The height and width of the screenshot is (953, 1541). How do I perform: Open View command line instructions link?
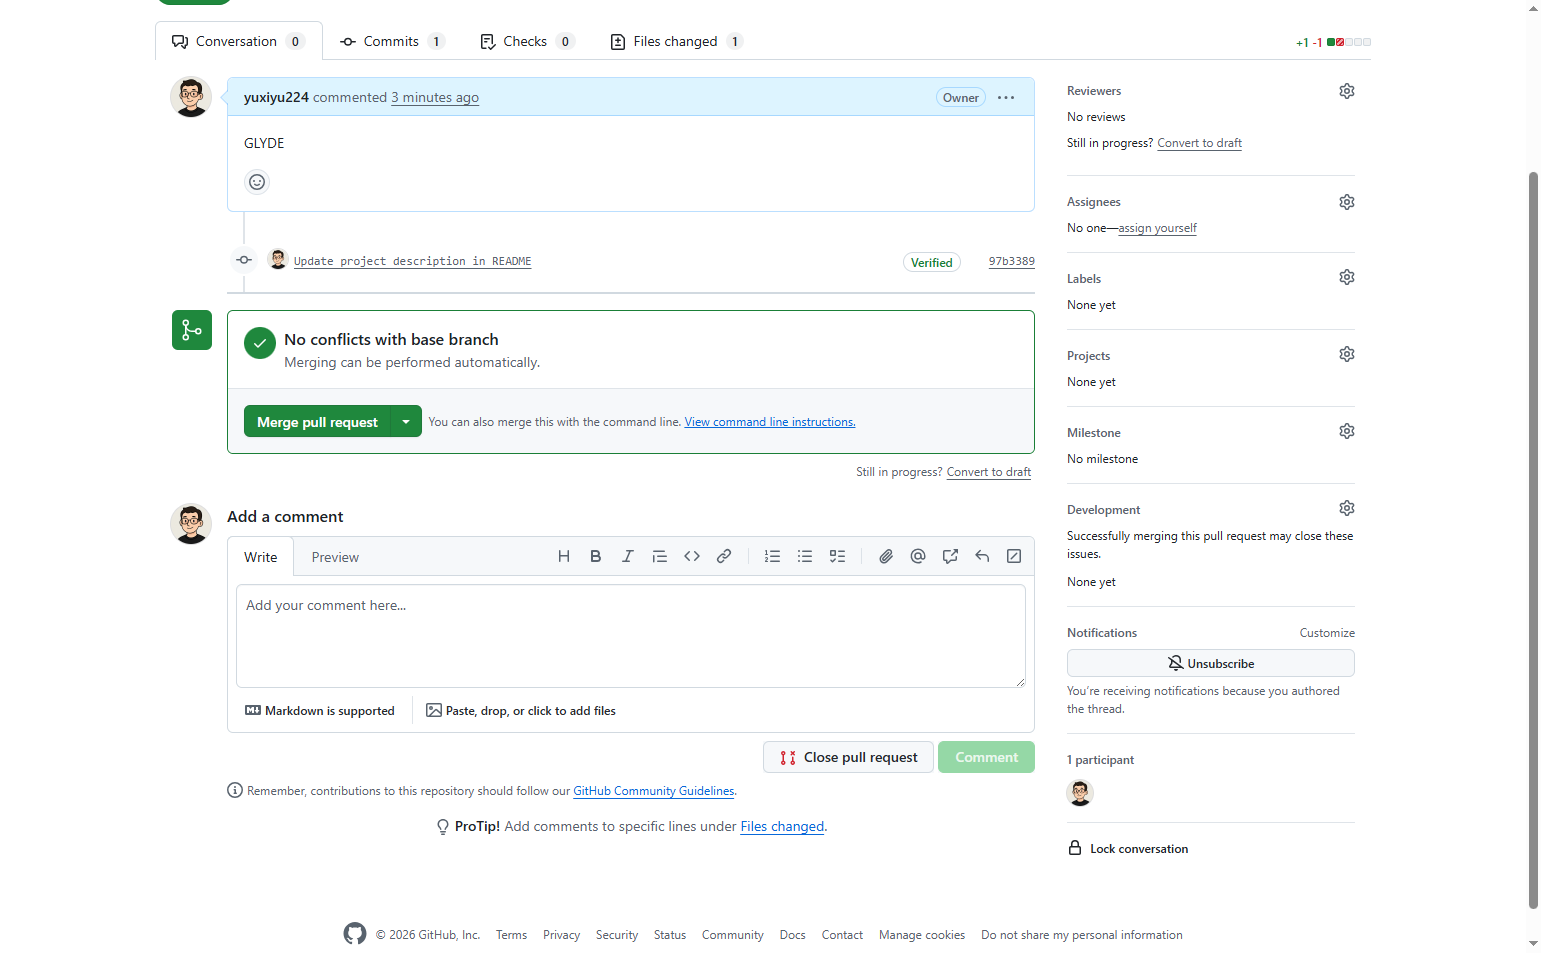[x=770, y=422]
